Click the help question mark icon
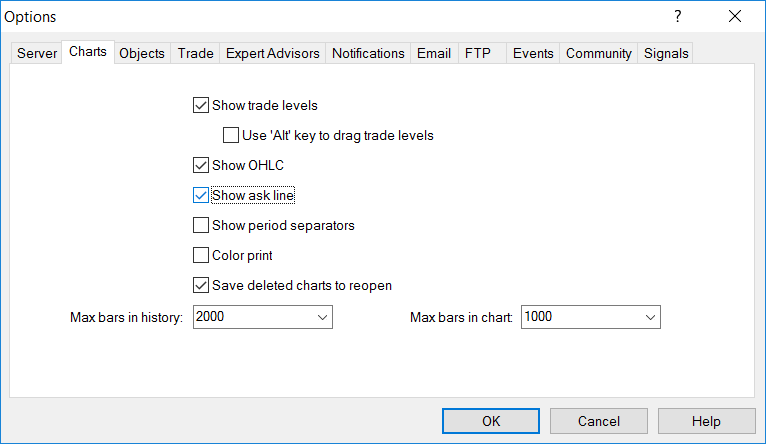The width and height of the screenshot is (766, 444). pos(677,16)
